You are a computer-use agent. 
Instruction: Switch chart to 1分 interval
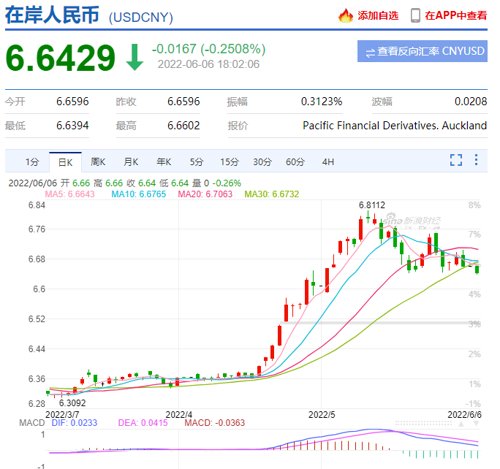[32, 162]
